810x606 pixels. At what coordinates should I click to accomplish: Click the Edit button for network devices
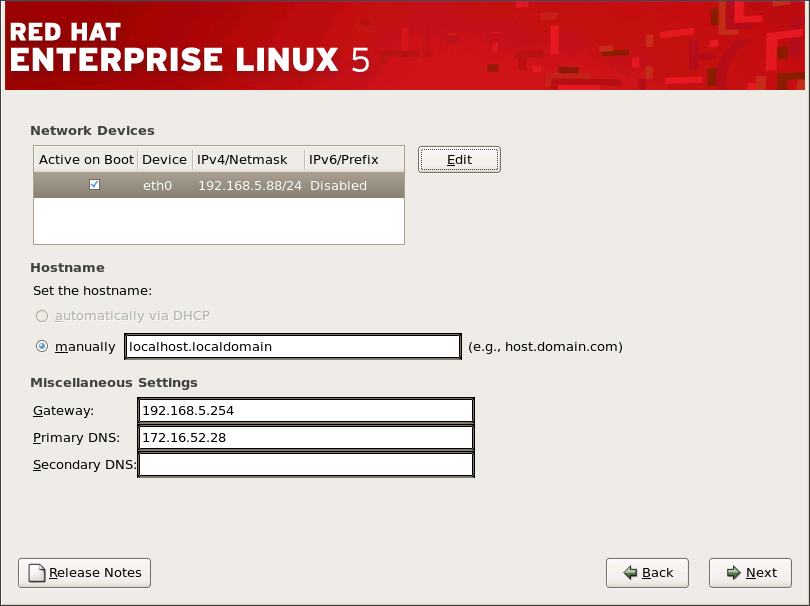pos(459,159)
